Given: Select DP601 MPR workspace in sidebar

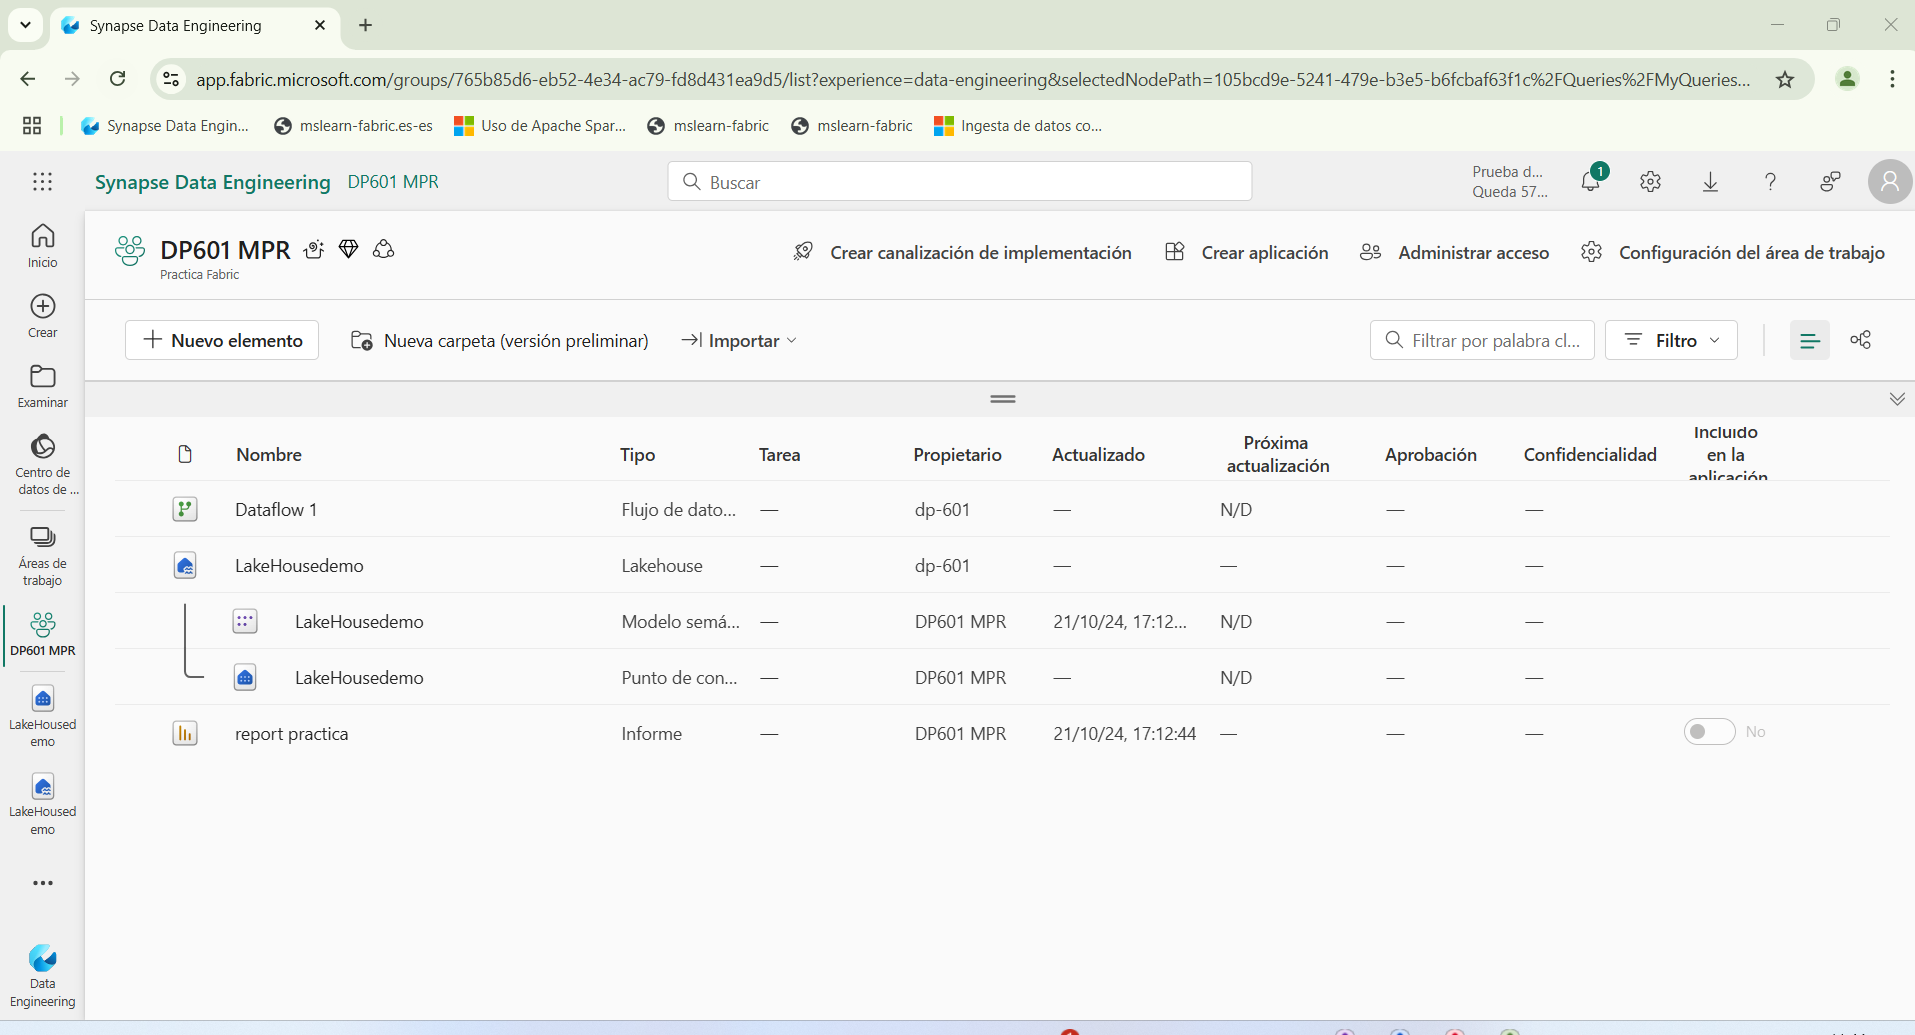Looking at the screenshot, I should [42, 634].
